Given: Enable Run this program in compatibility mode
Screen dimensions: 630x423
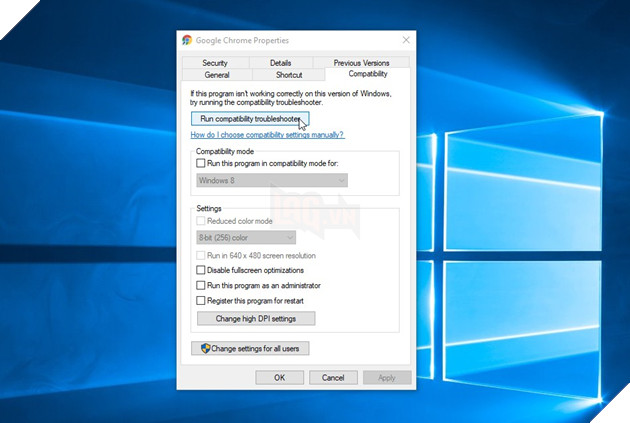Looking at the screenshot, I should coord(200,163).
